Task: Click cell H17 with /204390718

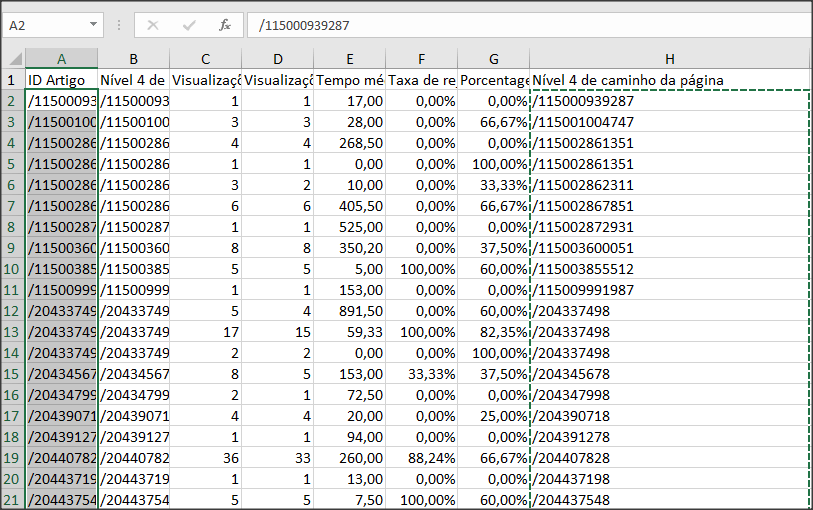Action: coord(670,416)
